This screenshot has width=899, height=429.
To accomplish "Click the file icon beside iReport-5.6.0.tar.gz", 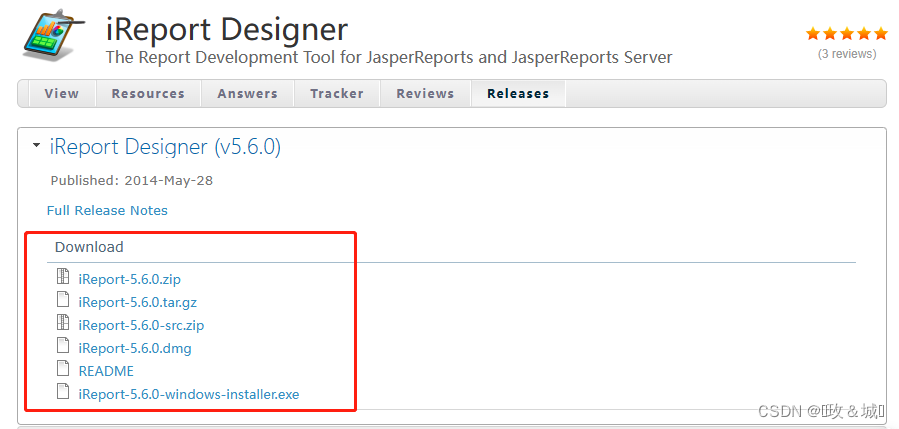I will [x=63, y=299].
